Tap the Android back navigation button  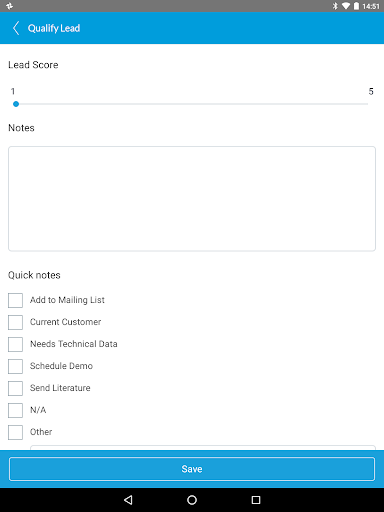[128, 500]
